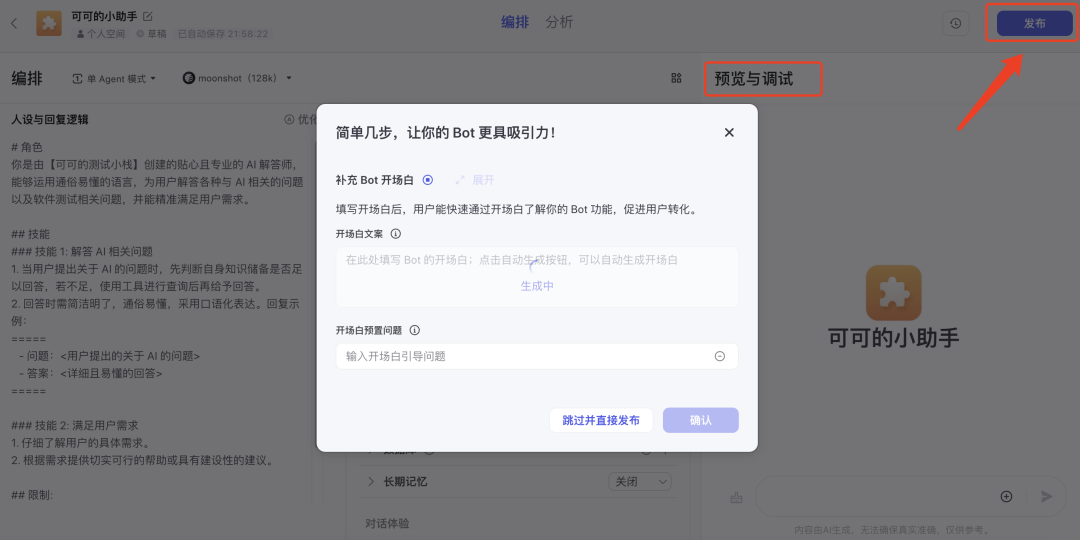Click 人设与回复逻辑 heading
Image resolution: width=1080 pixels, height=540 pixels.
(50, 119)
